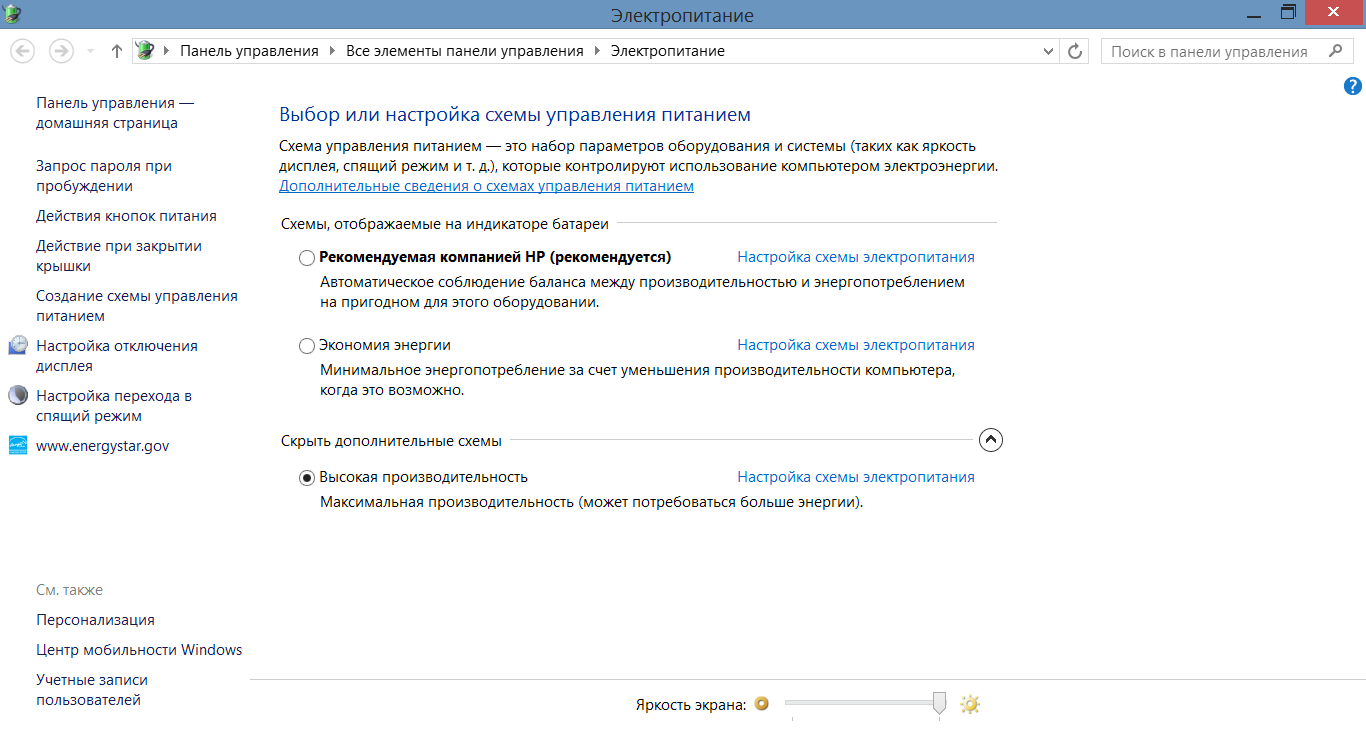The height and width of the screenshot is (734, 1366).
Task: Click the display-off clock icon in sidebar
Action: 18,346
